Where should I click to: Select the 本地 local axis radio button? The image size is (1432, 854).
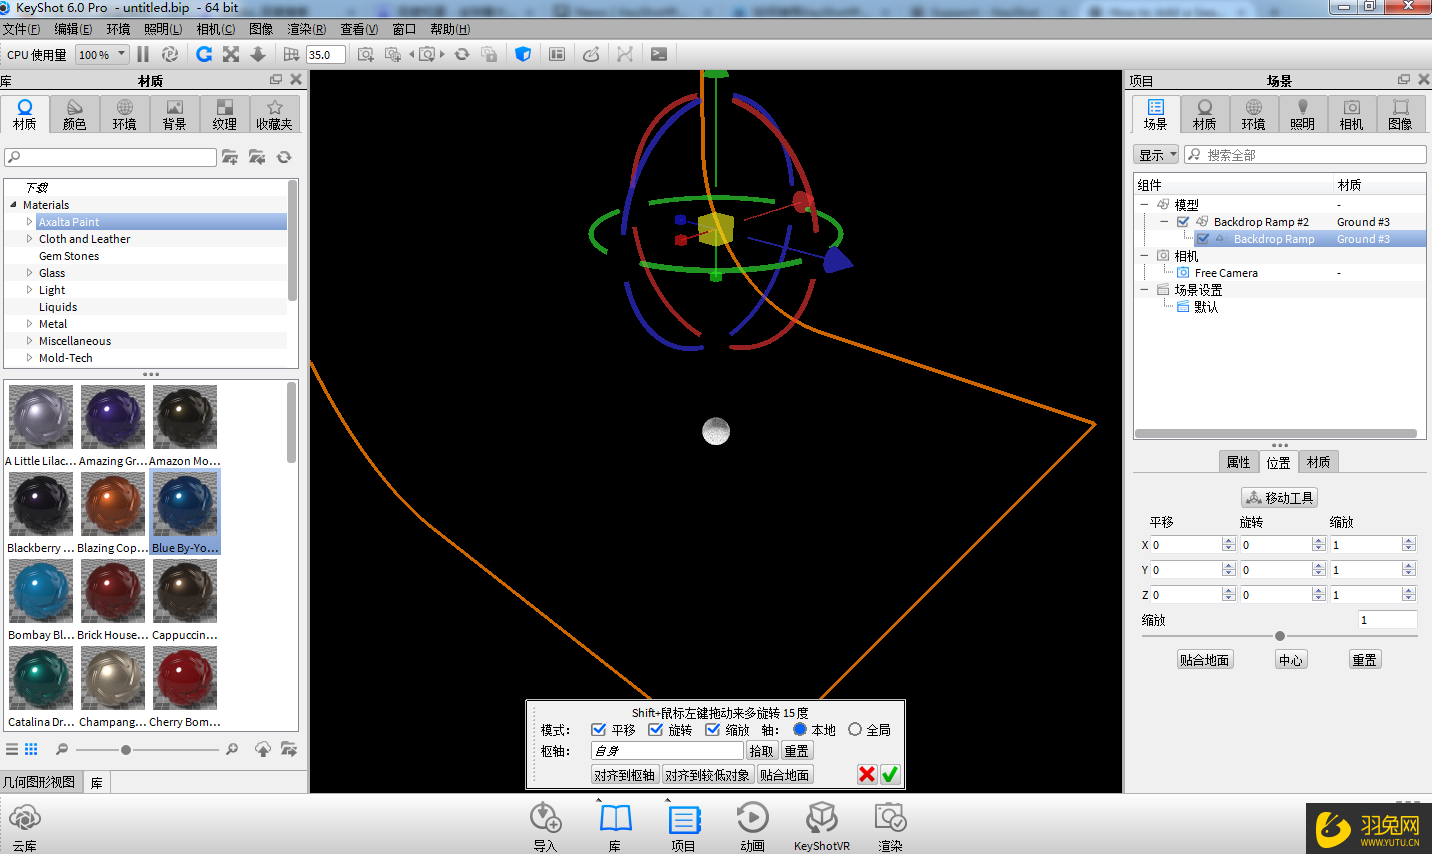(x=800, y=730)
